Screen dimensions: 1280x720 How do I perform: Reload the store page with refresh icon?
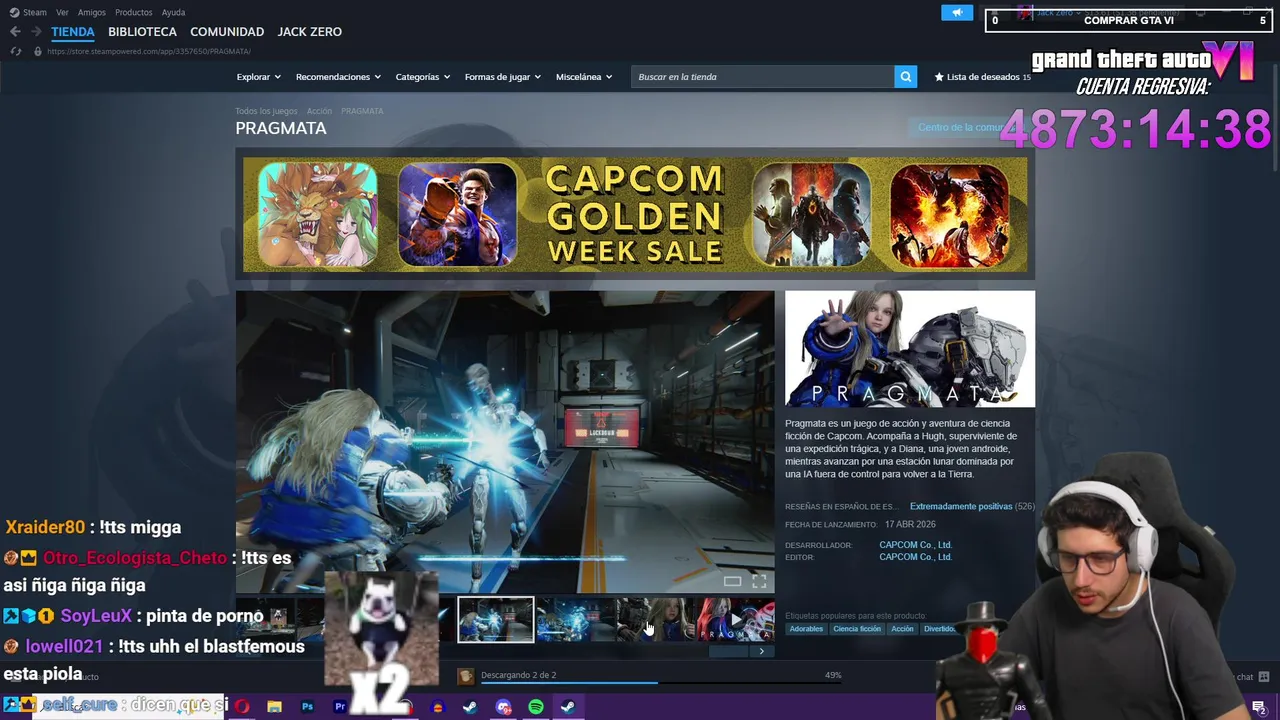tap(15, 51)
